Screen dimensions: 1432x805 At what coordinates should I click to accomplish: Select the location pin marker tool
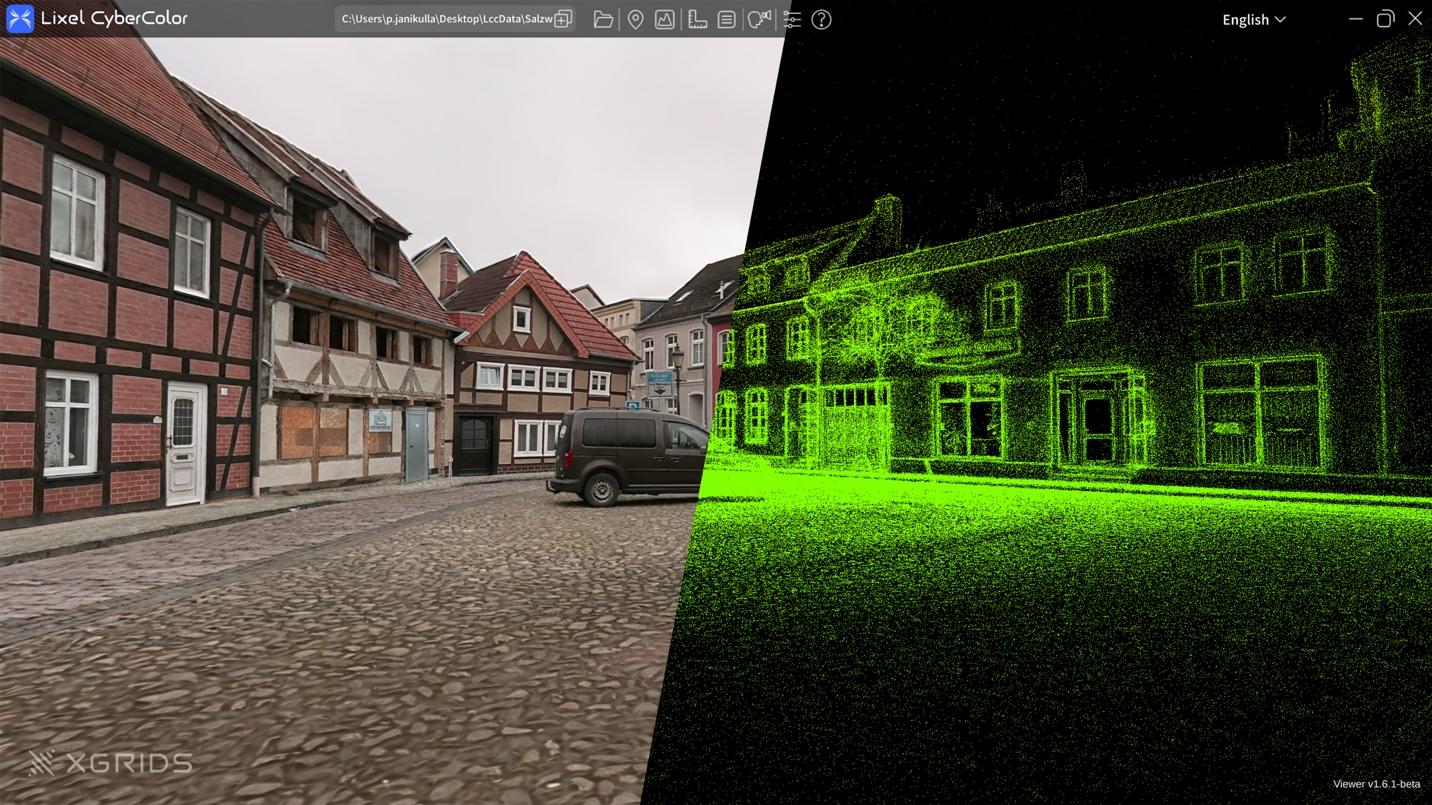[x=635, y=19]
